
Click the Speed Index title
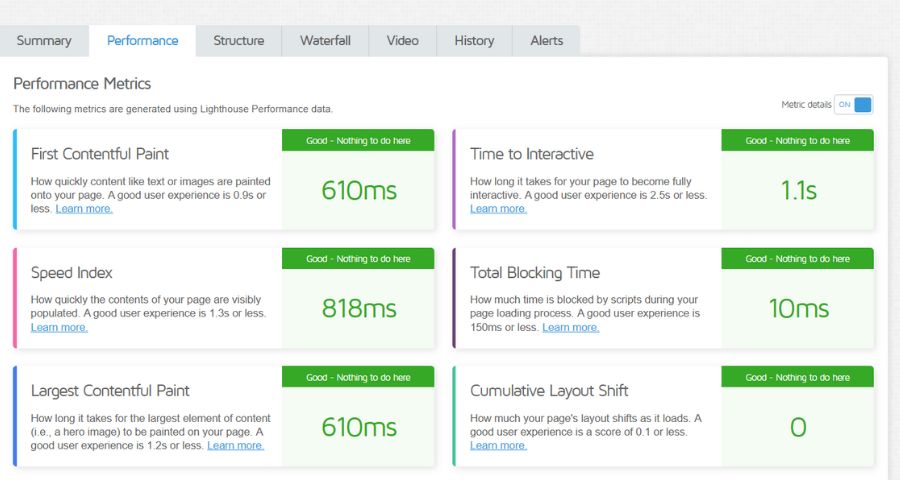tap(72, 273)
